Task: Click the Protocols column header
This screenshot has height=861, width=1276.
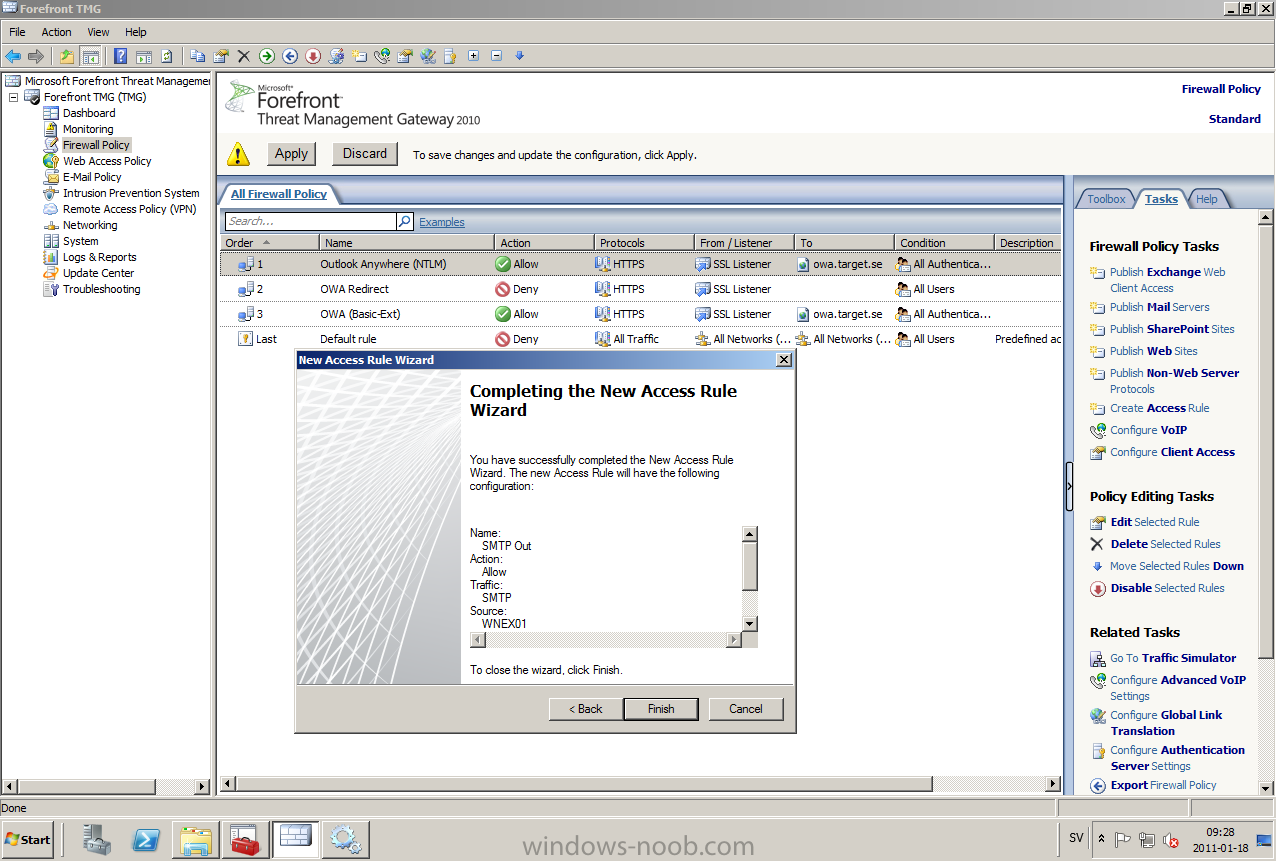Action: (x=644, y=243)
